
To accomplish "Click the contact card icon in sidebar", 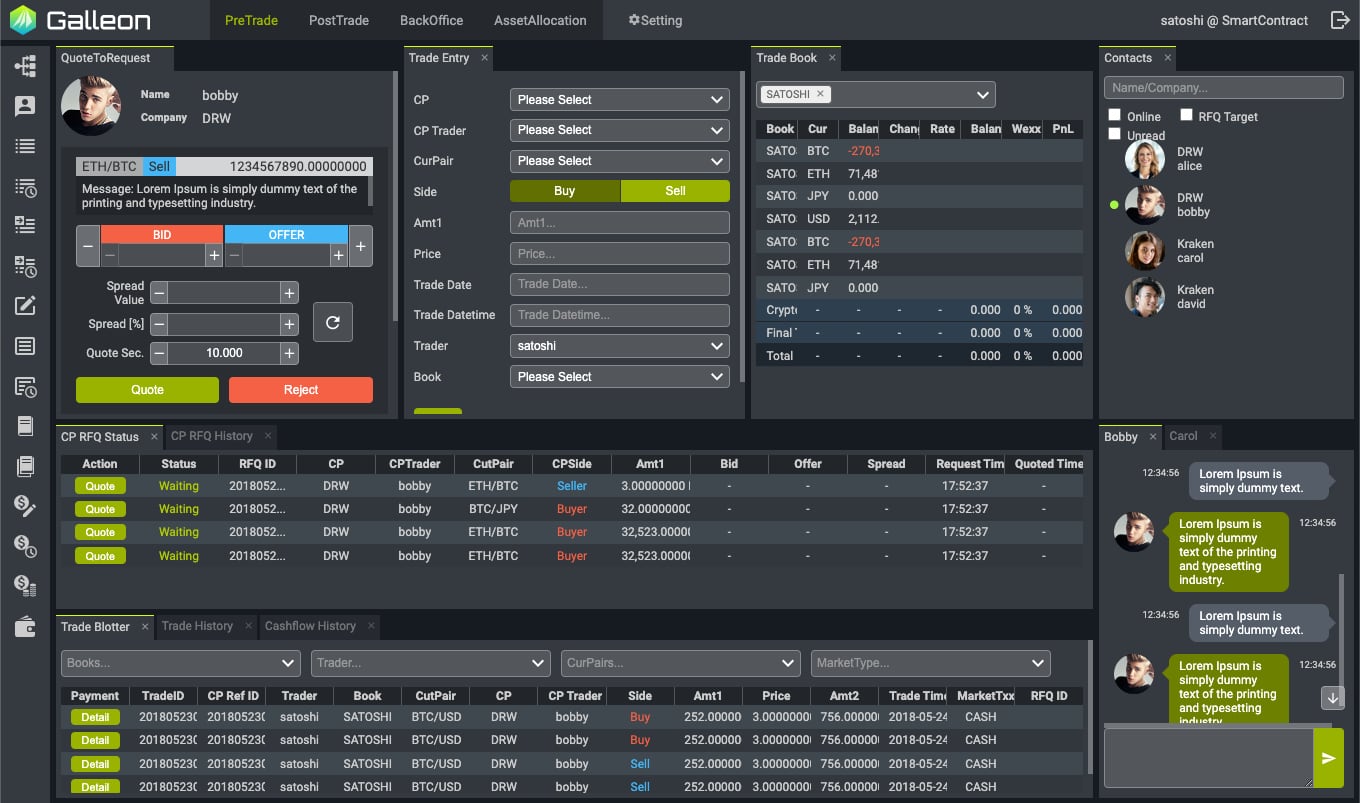I will click(x=25, y=106).
